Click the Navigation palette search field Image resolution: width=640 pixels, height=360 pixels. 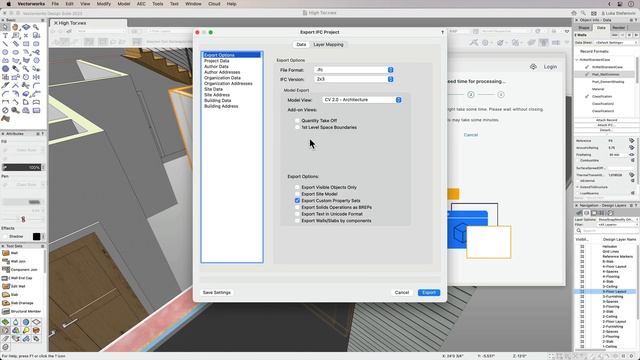607,231
